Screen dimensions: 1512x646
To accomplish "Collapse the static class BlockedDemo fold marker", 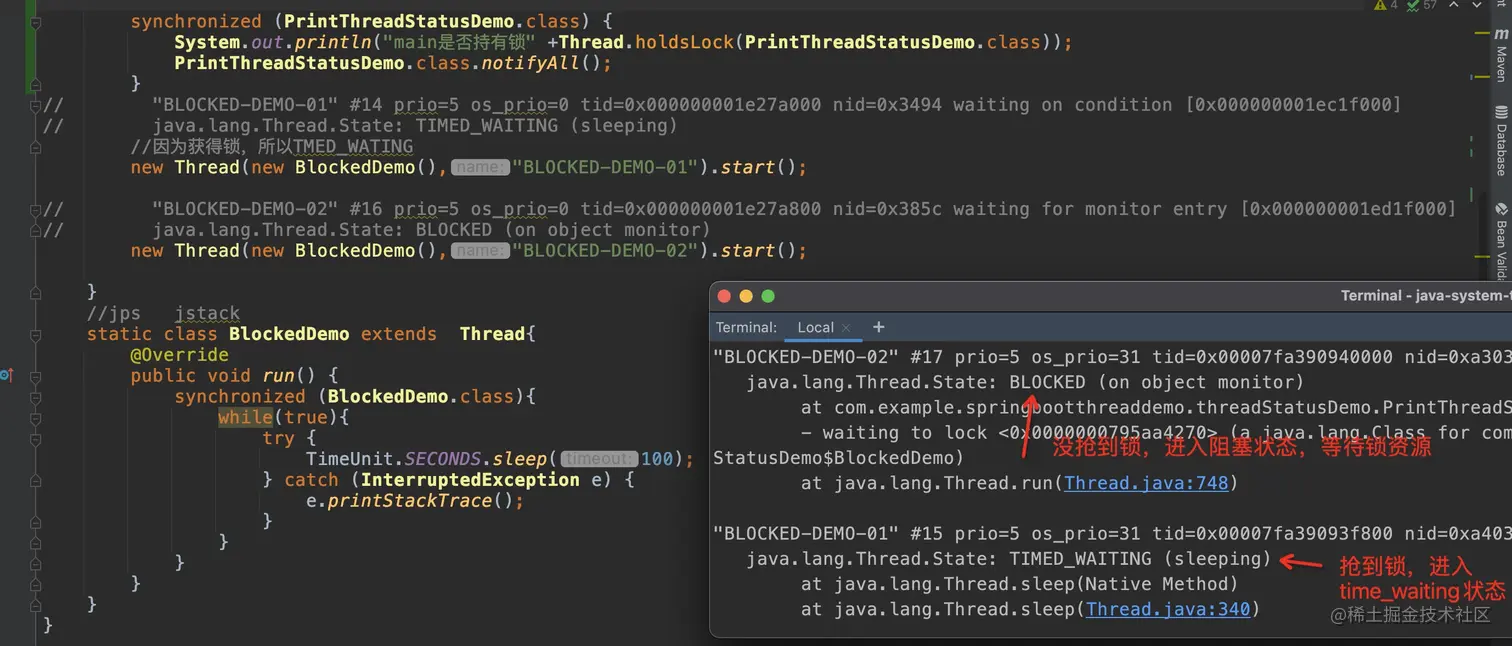I will tap(36, 334).
